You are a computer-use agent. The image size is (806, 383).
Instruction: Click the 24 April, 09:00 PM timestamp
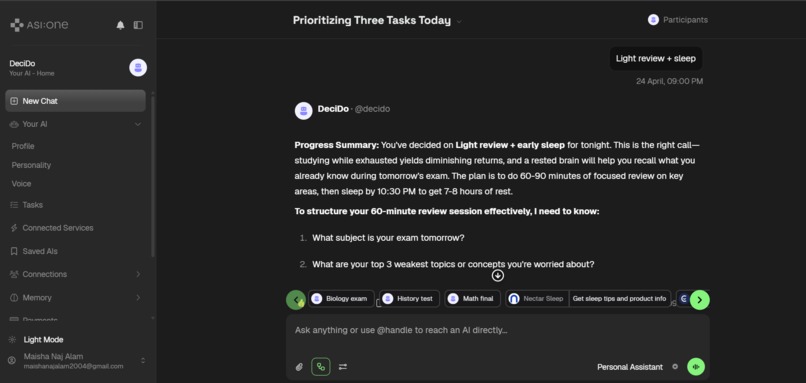click(x=669, y=81)
